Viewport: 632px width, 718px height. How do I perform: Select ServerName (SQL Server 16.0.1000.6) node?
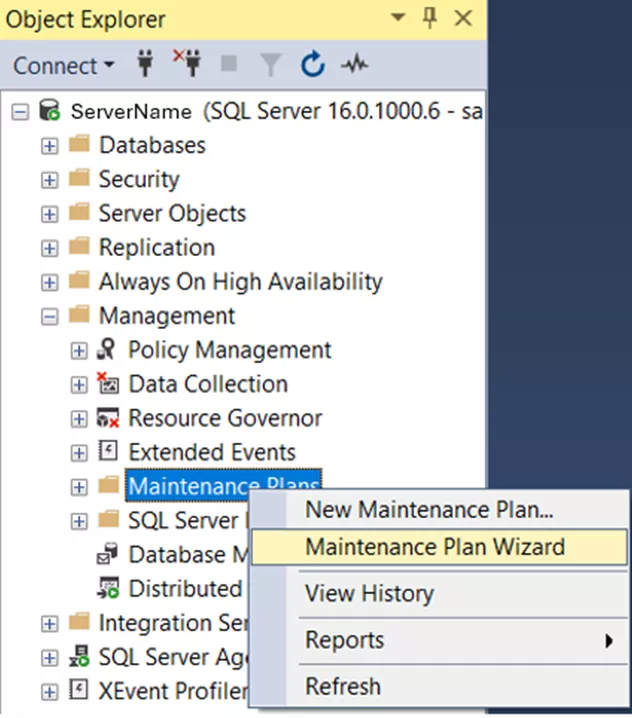[277, 111]
